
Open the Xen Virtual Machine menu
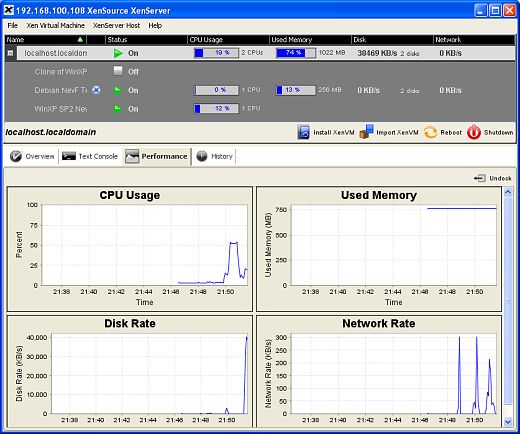[56, 25]
